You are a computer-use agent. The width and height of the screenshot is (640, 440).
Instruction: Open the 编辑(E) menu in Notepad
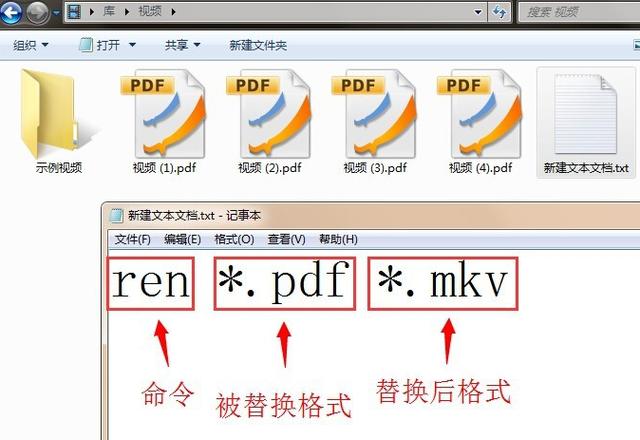coord(182,239)
